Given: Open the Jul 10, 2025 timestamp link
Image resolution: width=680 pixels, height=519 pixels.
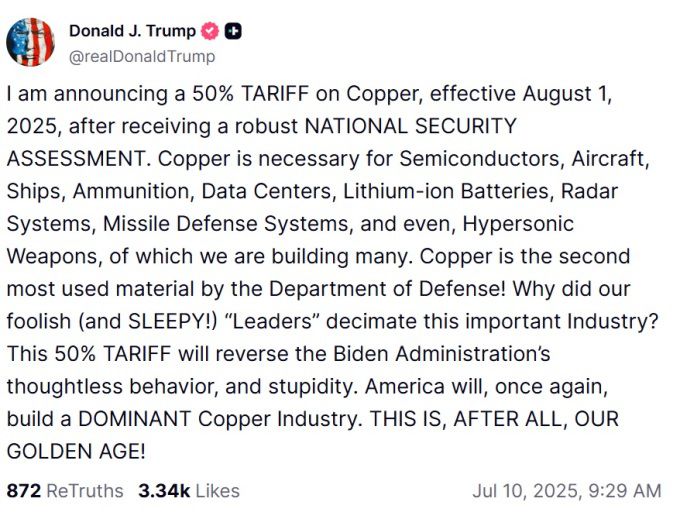Looking at the screenshot, I should (566, 491).
